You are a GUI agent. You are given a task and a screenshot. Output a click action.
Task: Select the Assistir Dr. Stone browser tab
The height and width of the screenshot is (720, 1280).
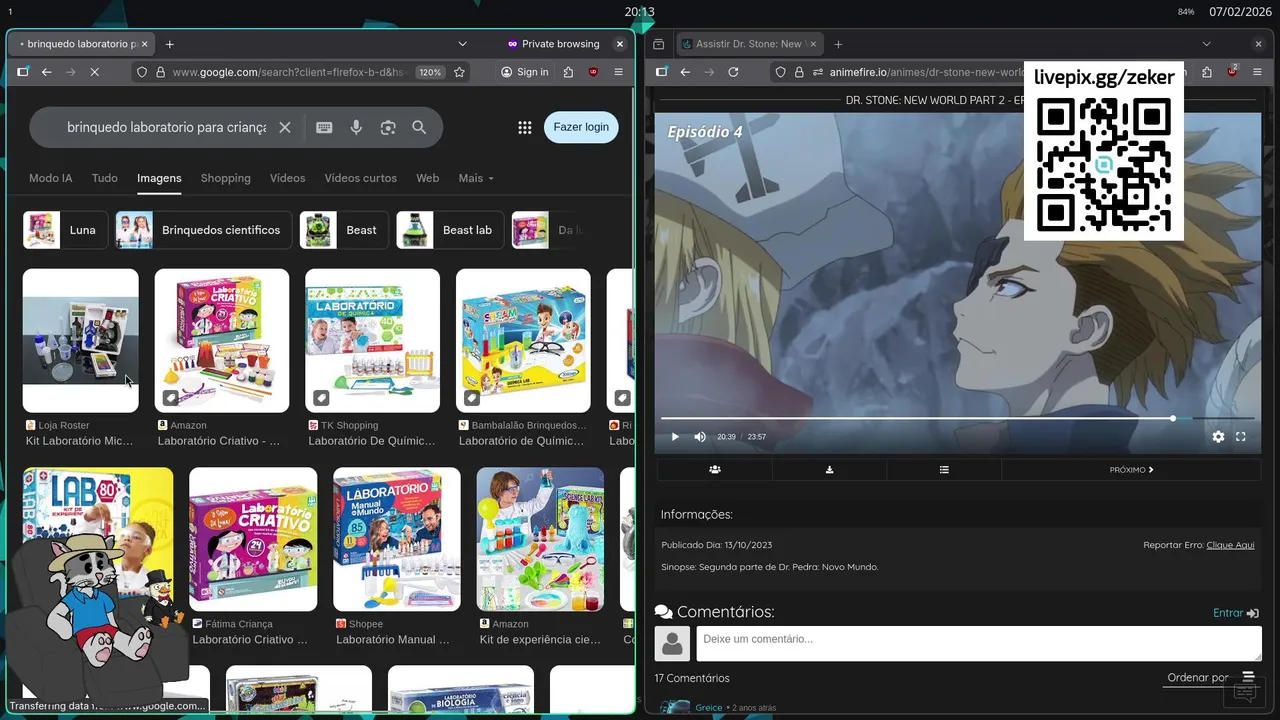pos(748,44)
